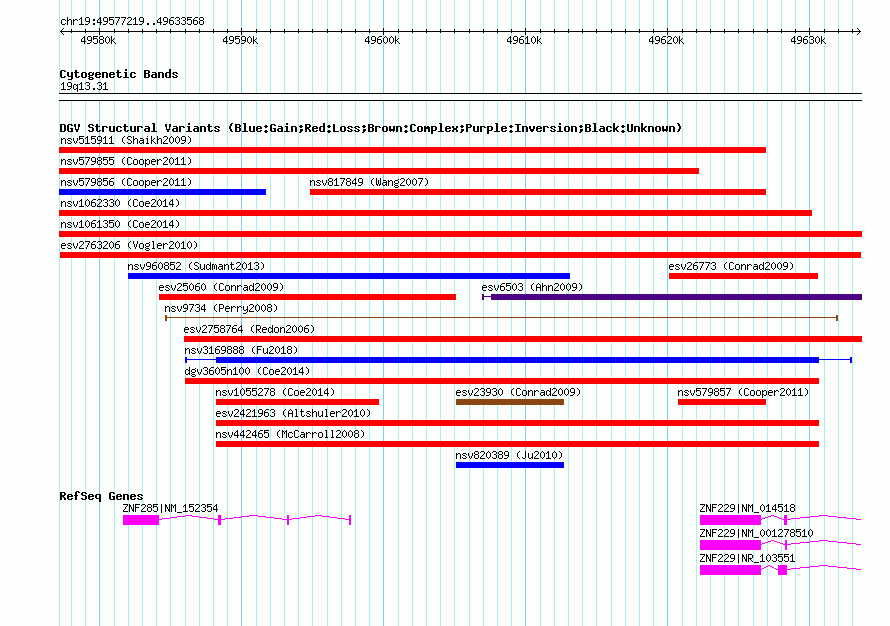Click the esv23930 (Conrad2009) label
Screen dimensions: 890x626
click(518, 392)
